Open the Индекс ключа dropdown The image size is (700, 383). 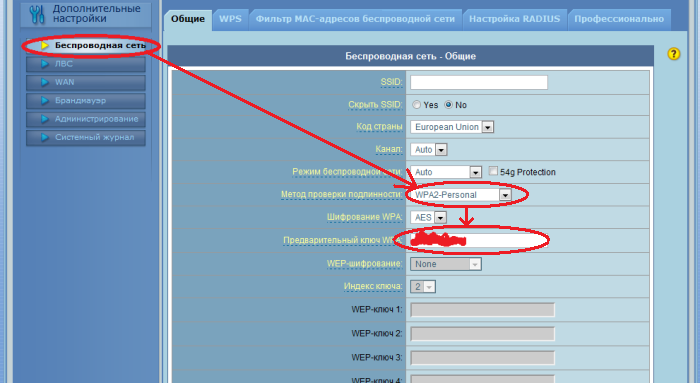point(423,287)
